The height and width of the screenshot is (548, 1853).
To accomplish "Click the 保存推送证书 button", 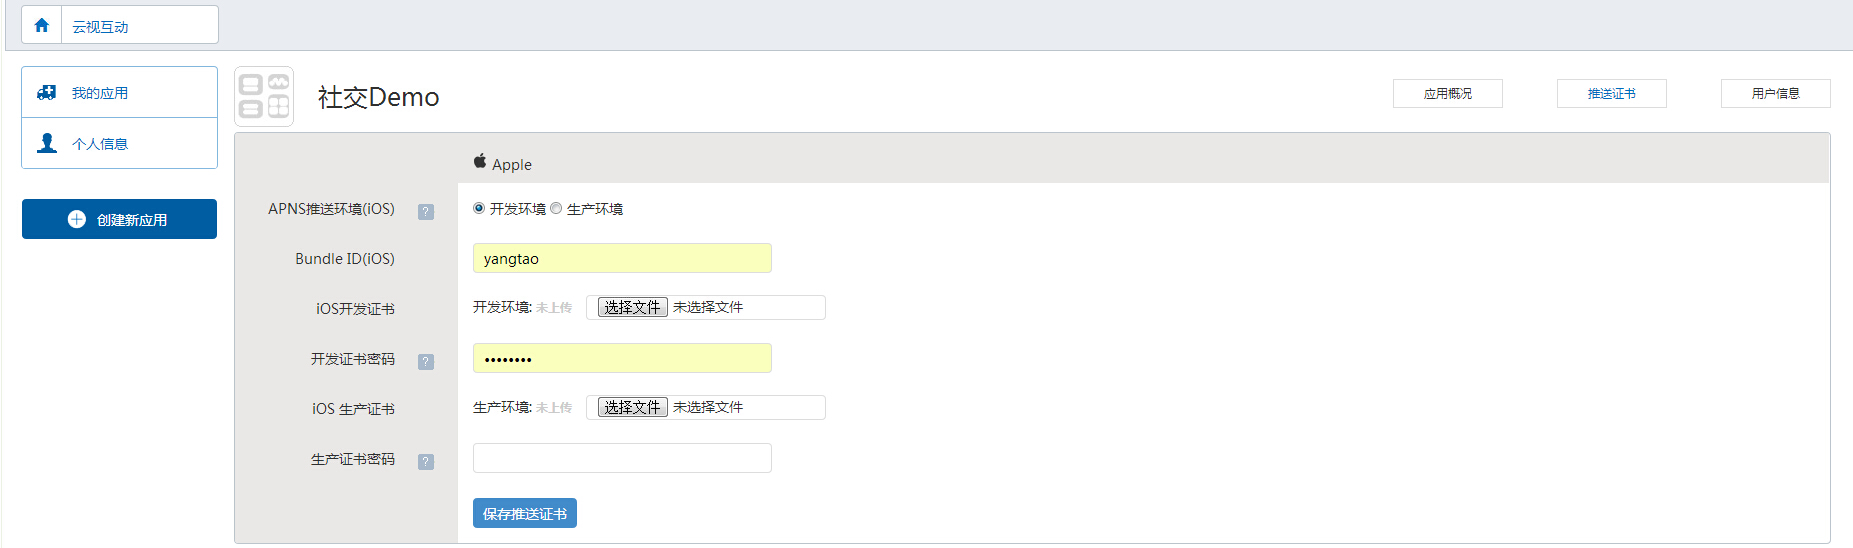I will pyautogui.click(x=524, y=513).
